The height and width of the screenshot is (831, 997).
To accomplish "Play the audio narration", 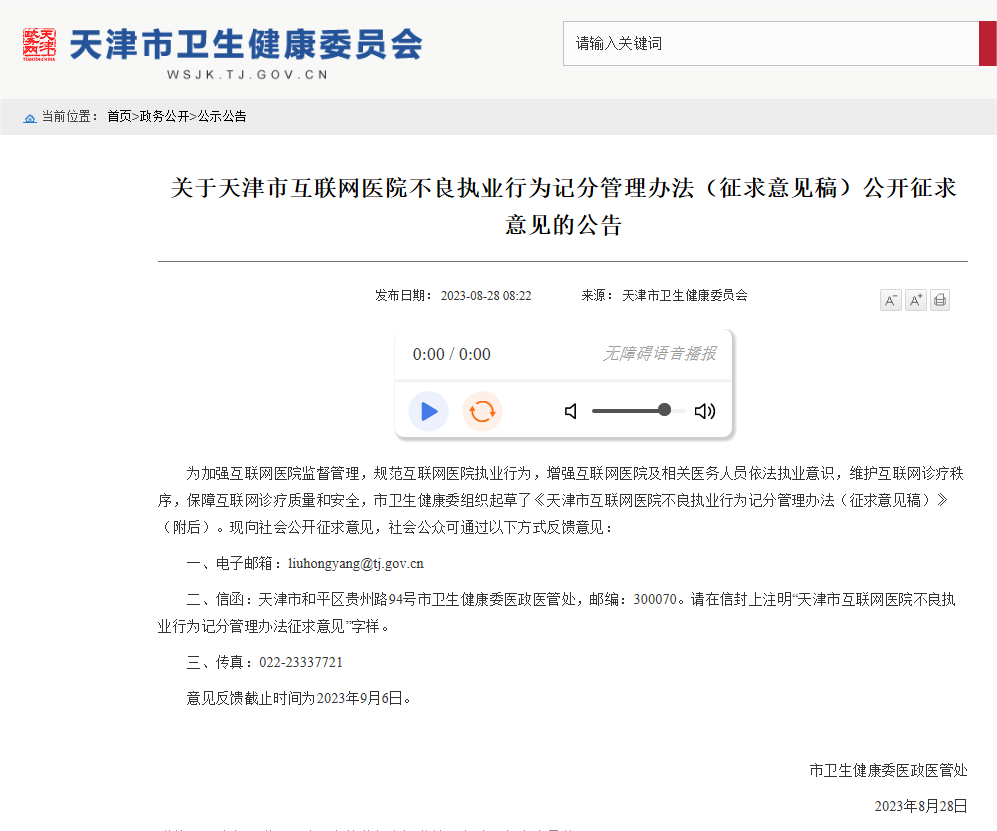I will pos(429,411).
